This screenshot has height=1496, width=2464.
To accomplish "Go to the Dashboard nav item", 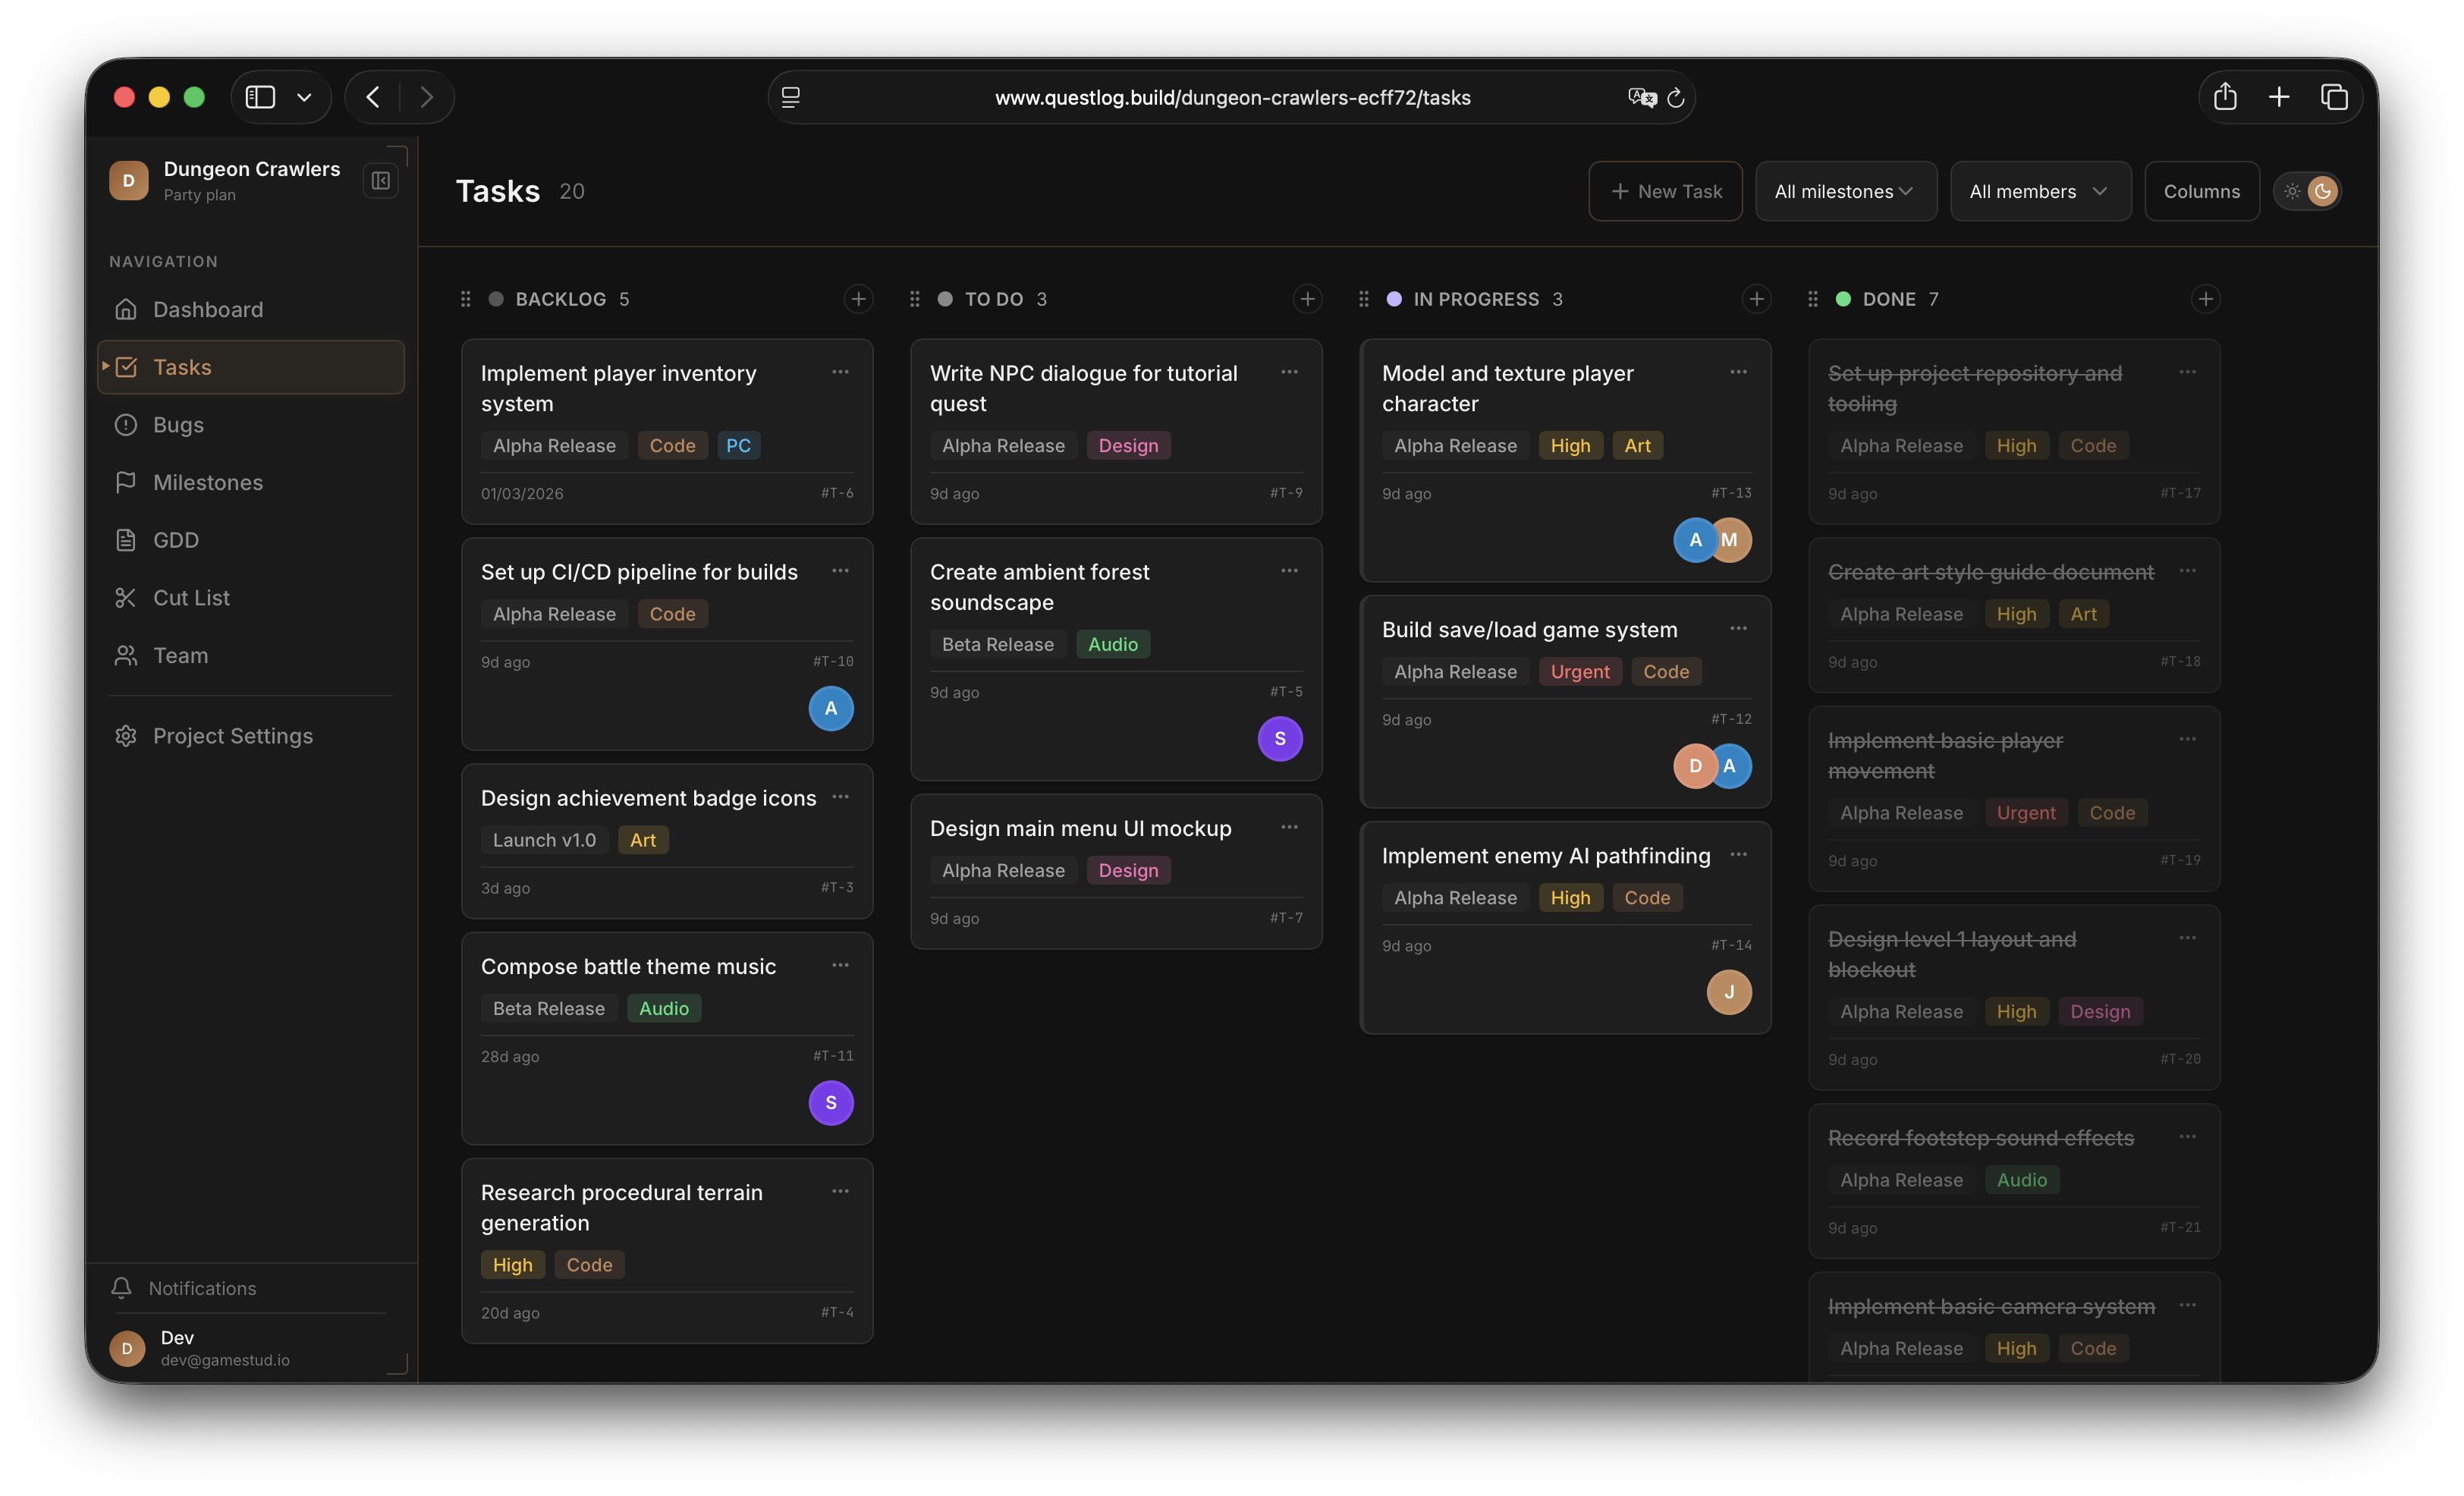I will 207,310.
